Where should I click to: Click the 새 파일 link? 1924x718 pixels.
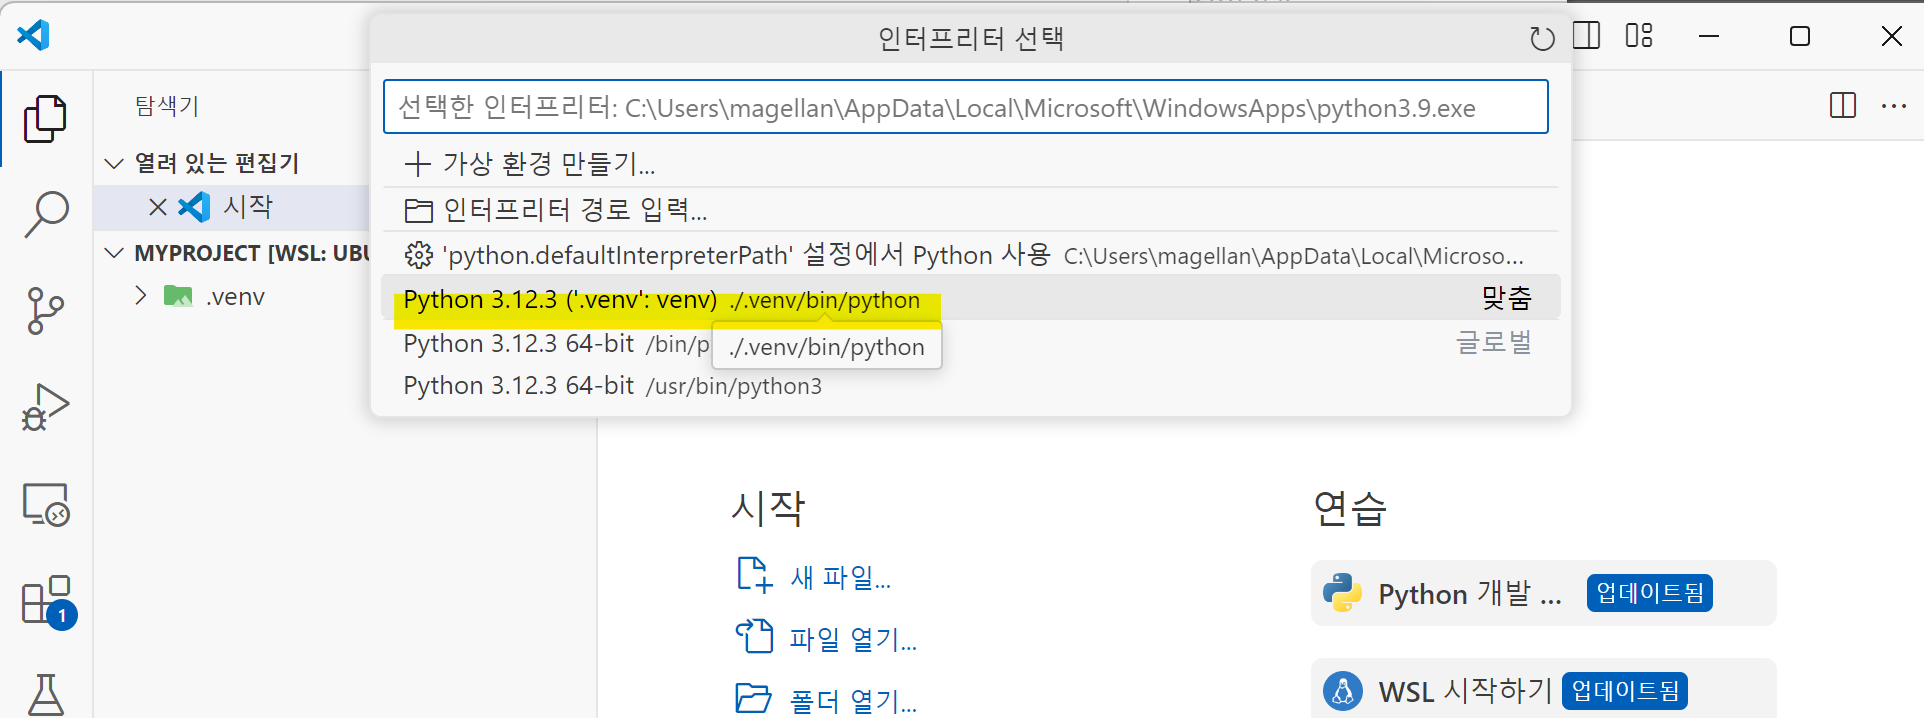(839, 577)
